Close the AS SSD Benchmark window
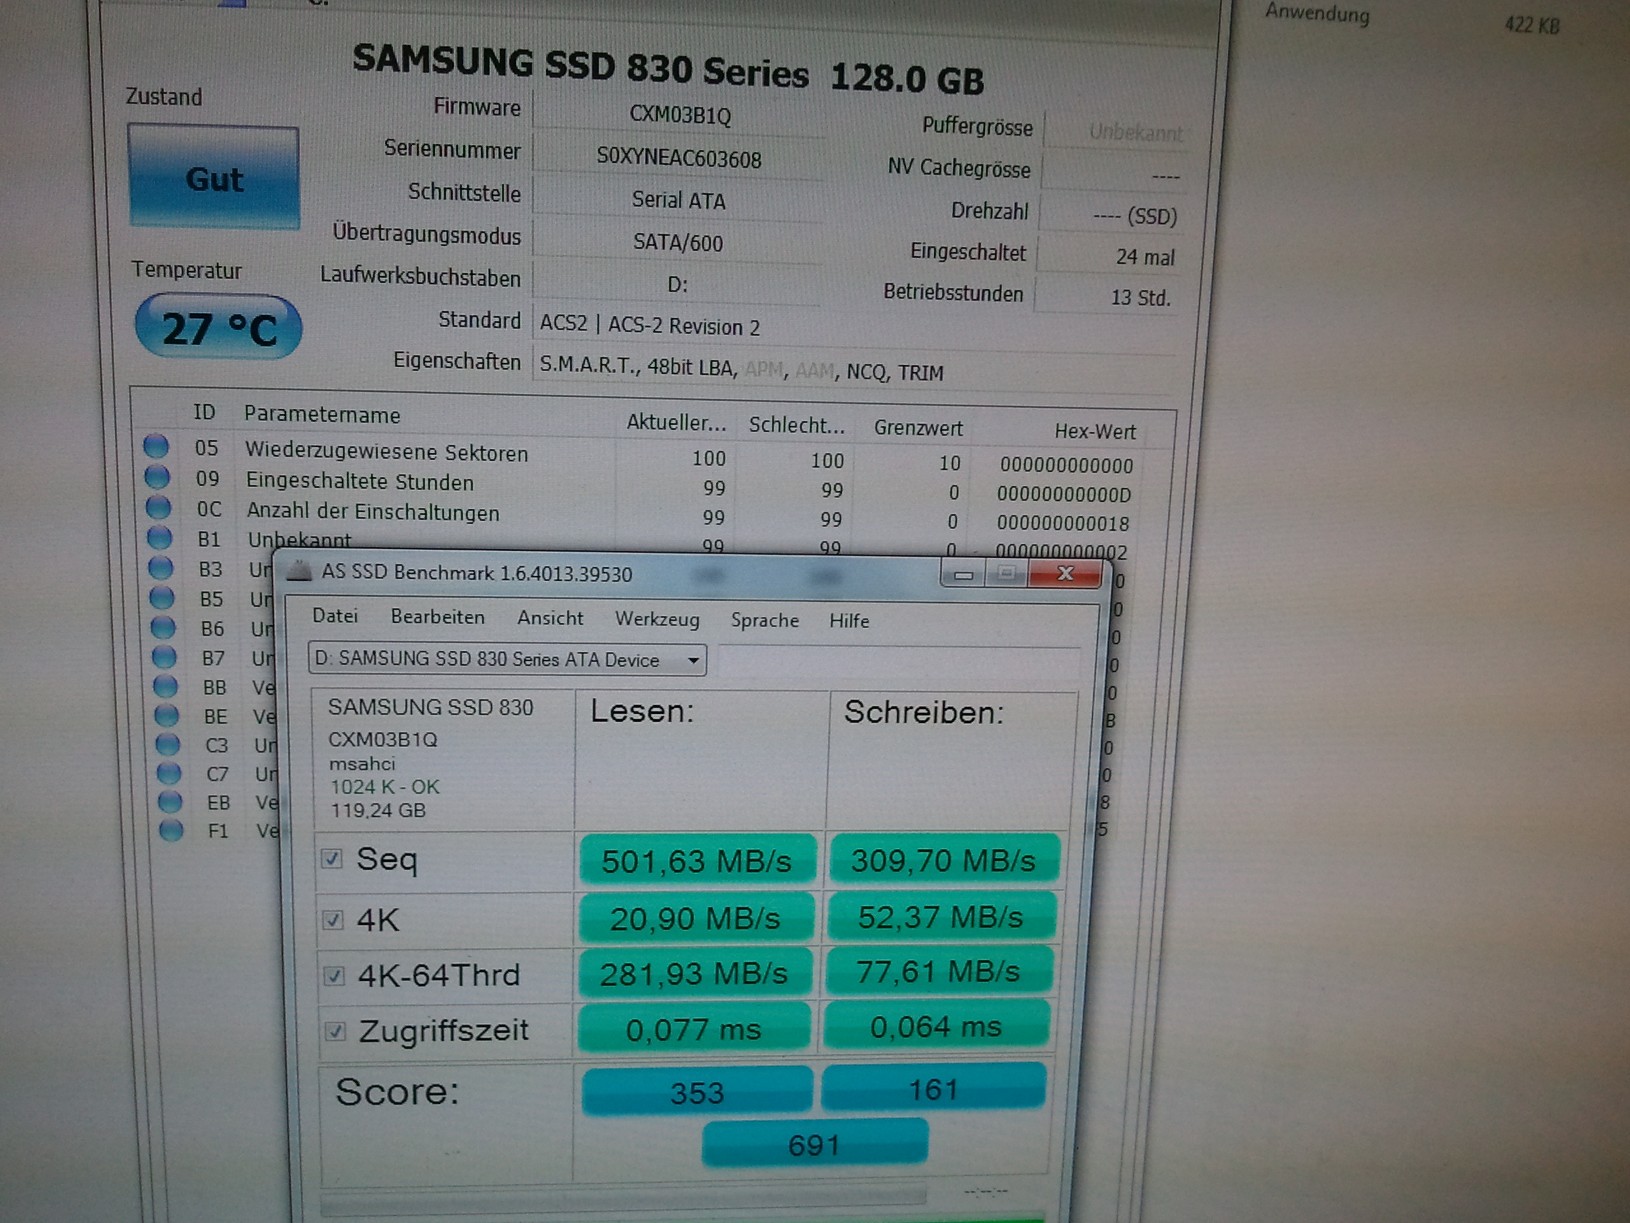 [1066, 573]
